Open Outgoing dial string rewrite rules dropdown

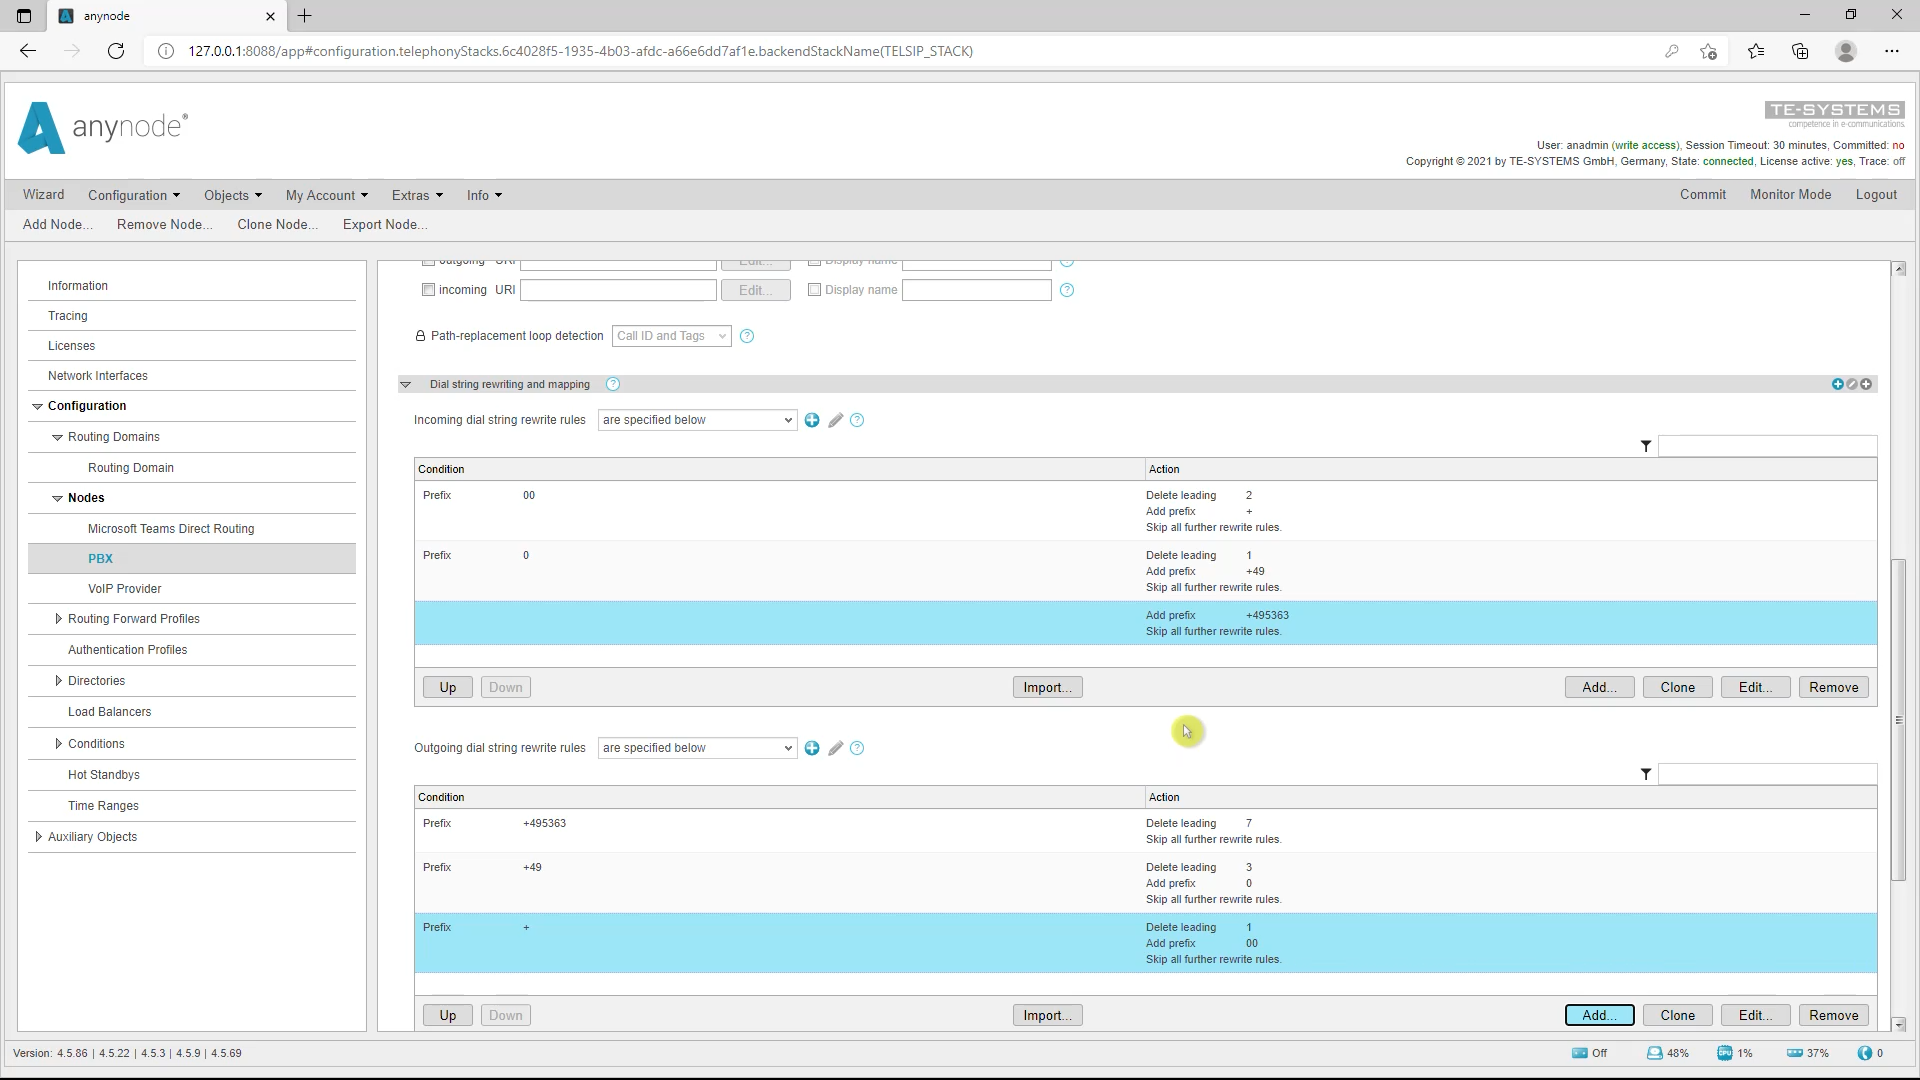(x=697, y=748)
